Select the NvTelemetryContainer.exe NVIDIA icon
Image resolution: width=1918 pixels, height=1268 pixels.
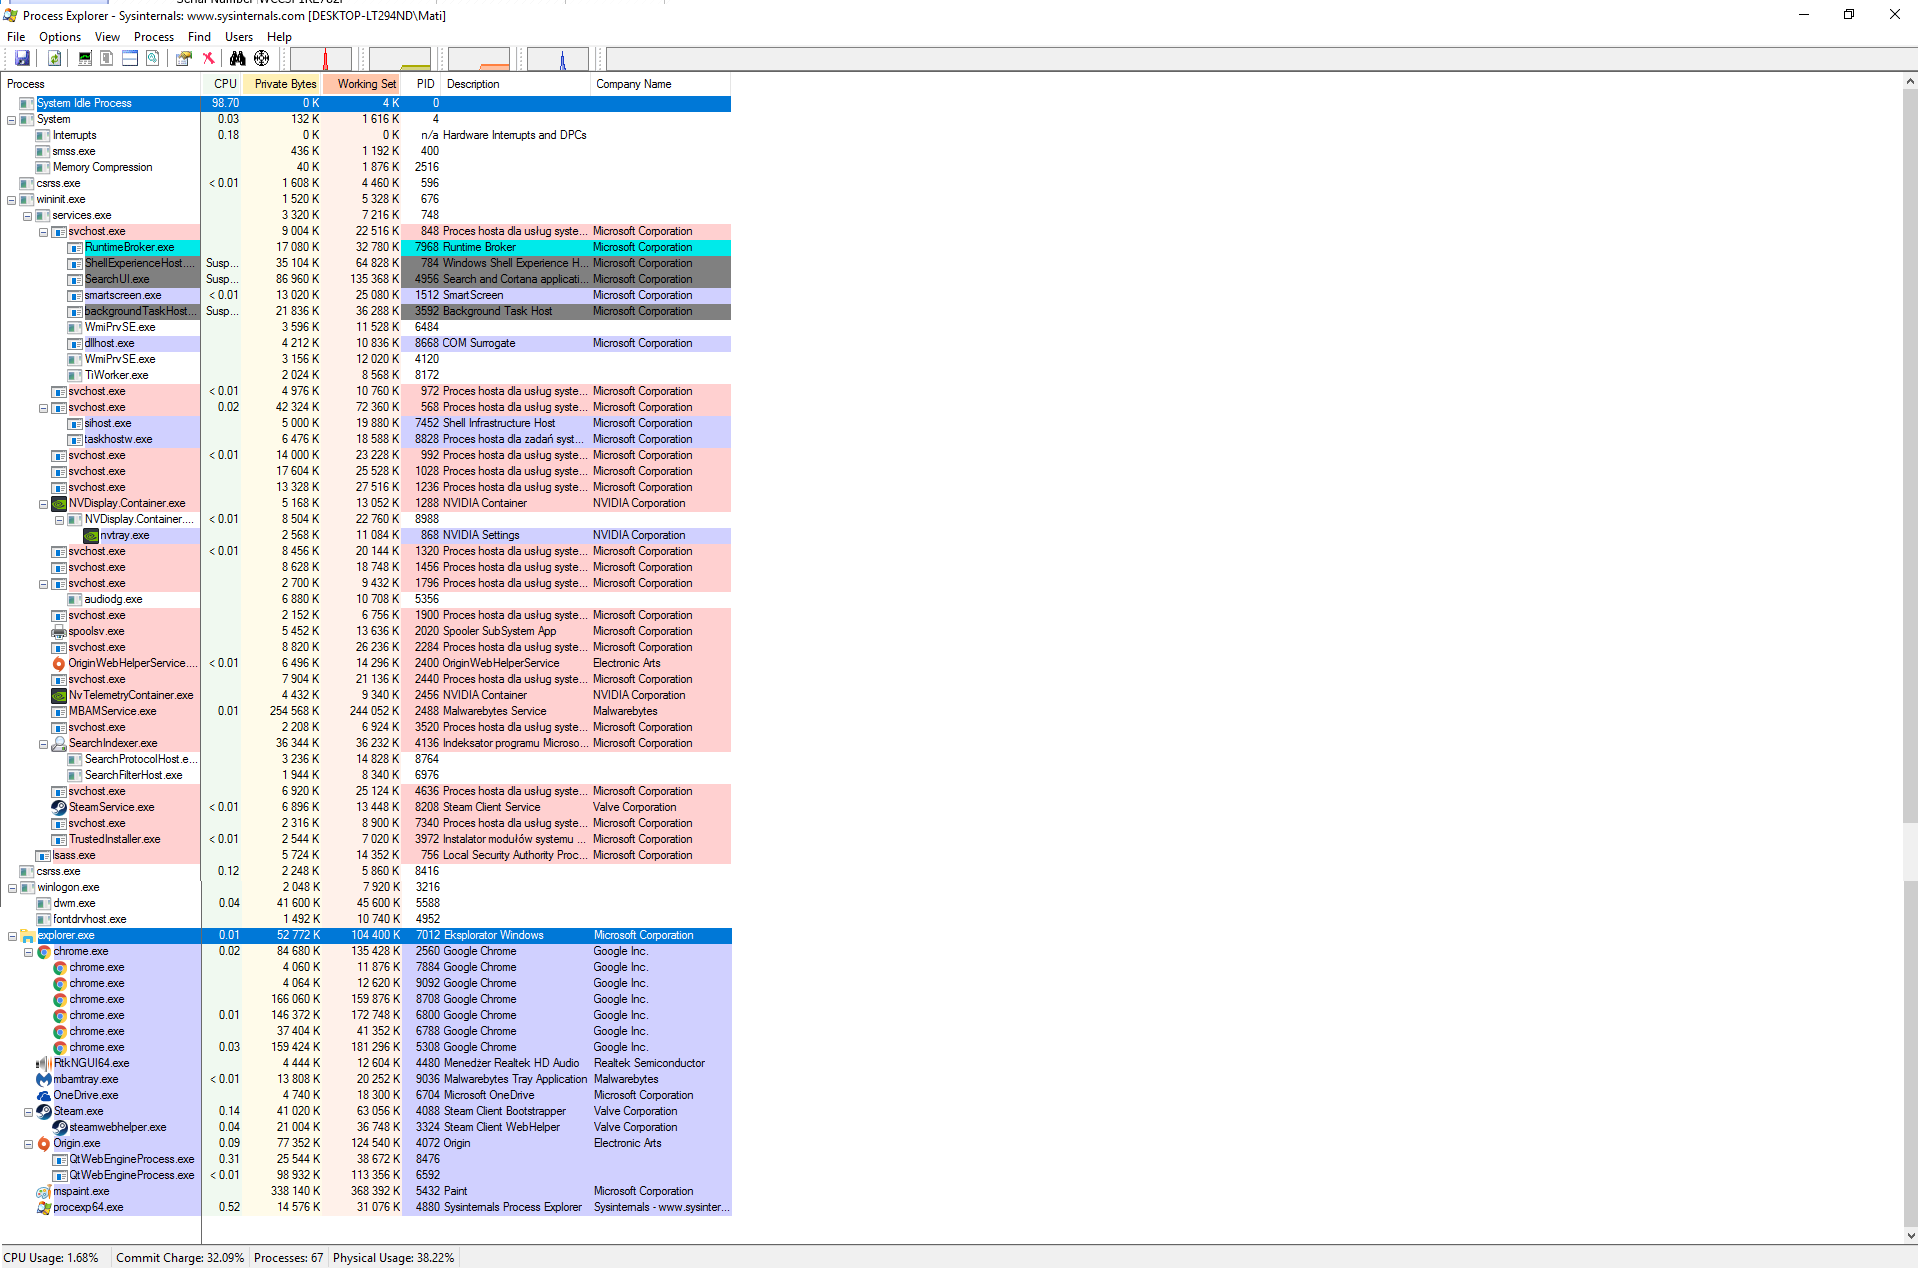[x=59, y=695]
